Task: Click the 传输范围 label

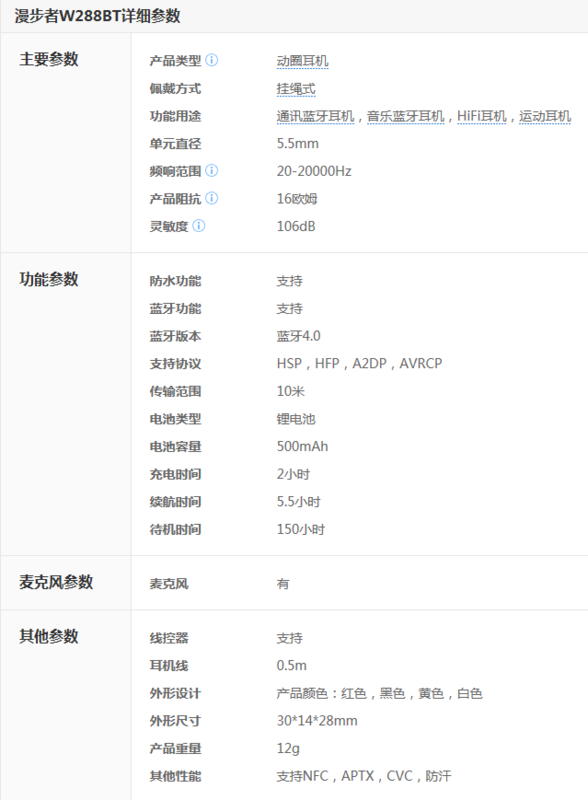Action: [175, 391]
